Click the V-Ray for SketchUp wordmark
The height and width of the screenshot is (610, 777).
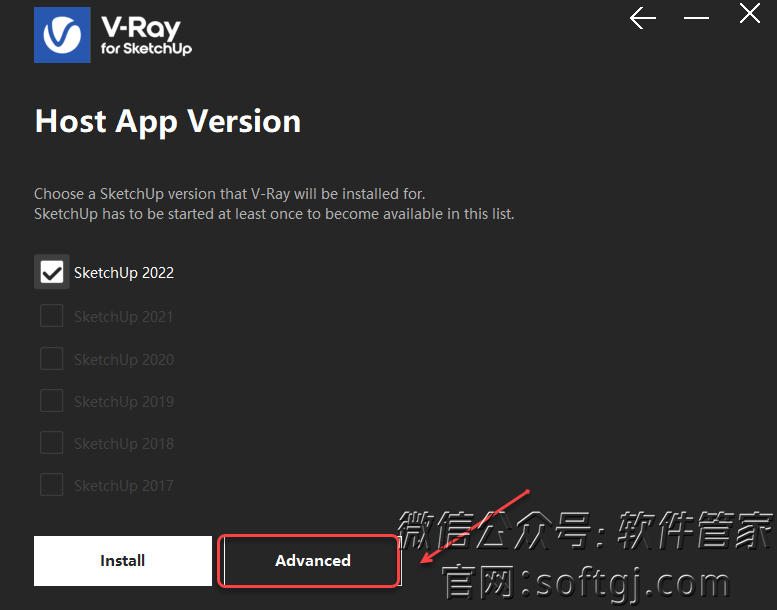(146, 35)
